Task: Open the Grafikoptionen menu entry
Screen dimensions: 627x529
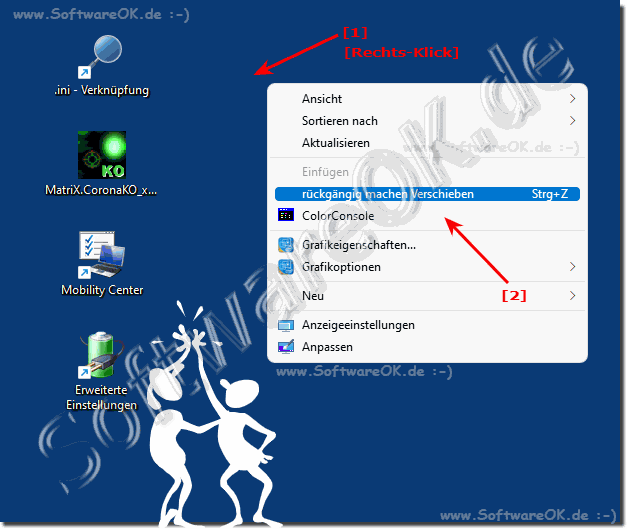Action: coord(427,267)
